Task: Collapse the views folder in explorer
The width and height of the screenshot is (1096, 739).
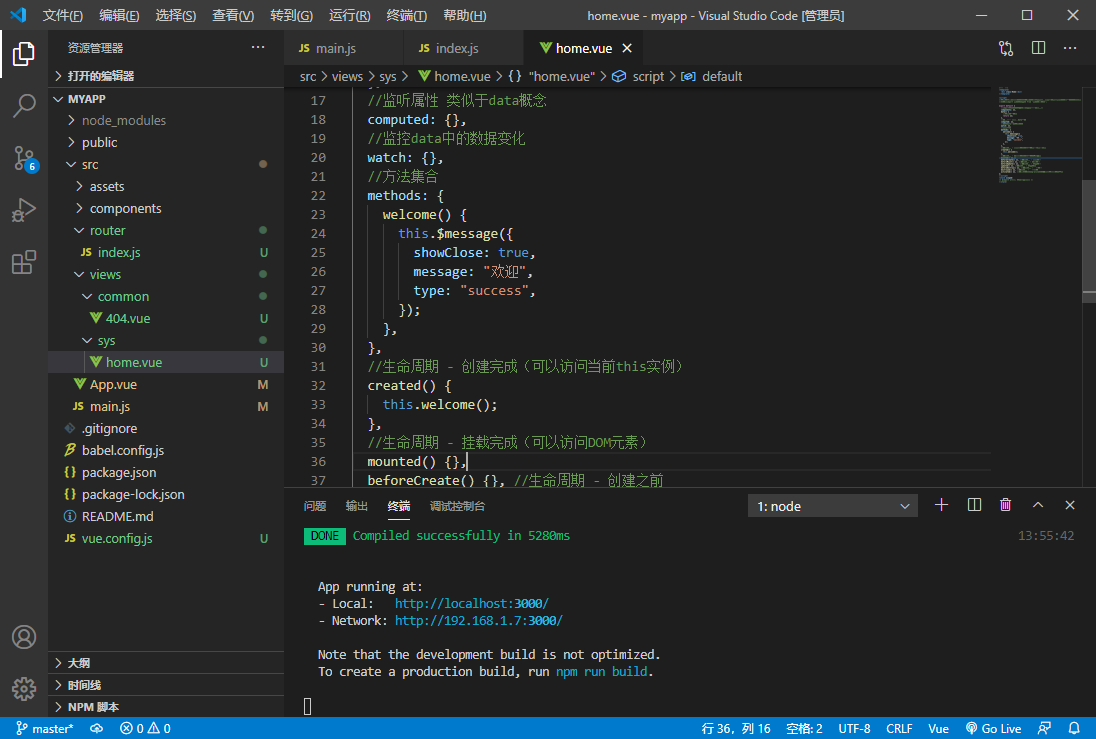Action: 105,274
